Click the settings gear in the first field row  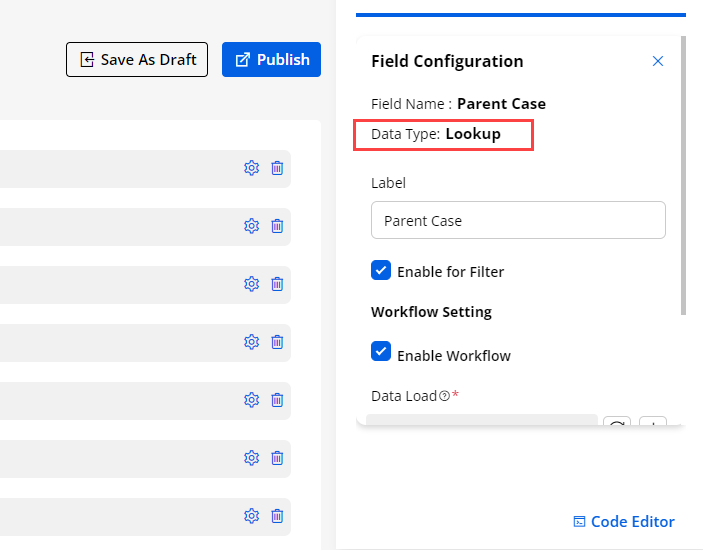[251, 168]
